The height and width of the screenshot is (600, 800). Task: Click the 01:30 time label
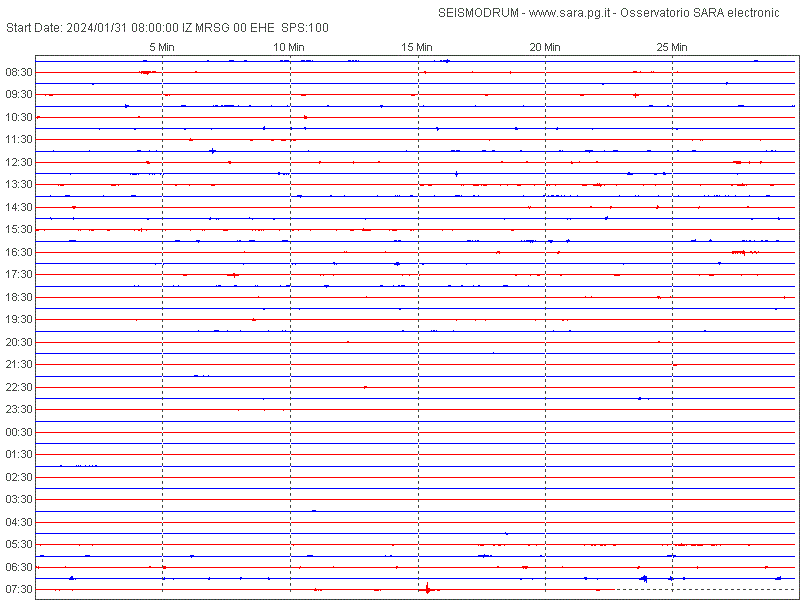coord(19,454)
